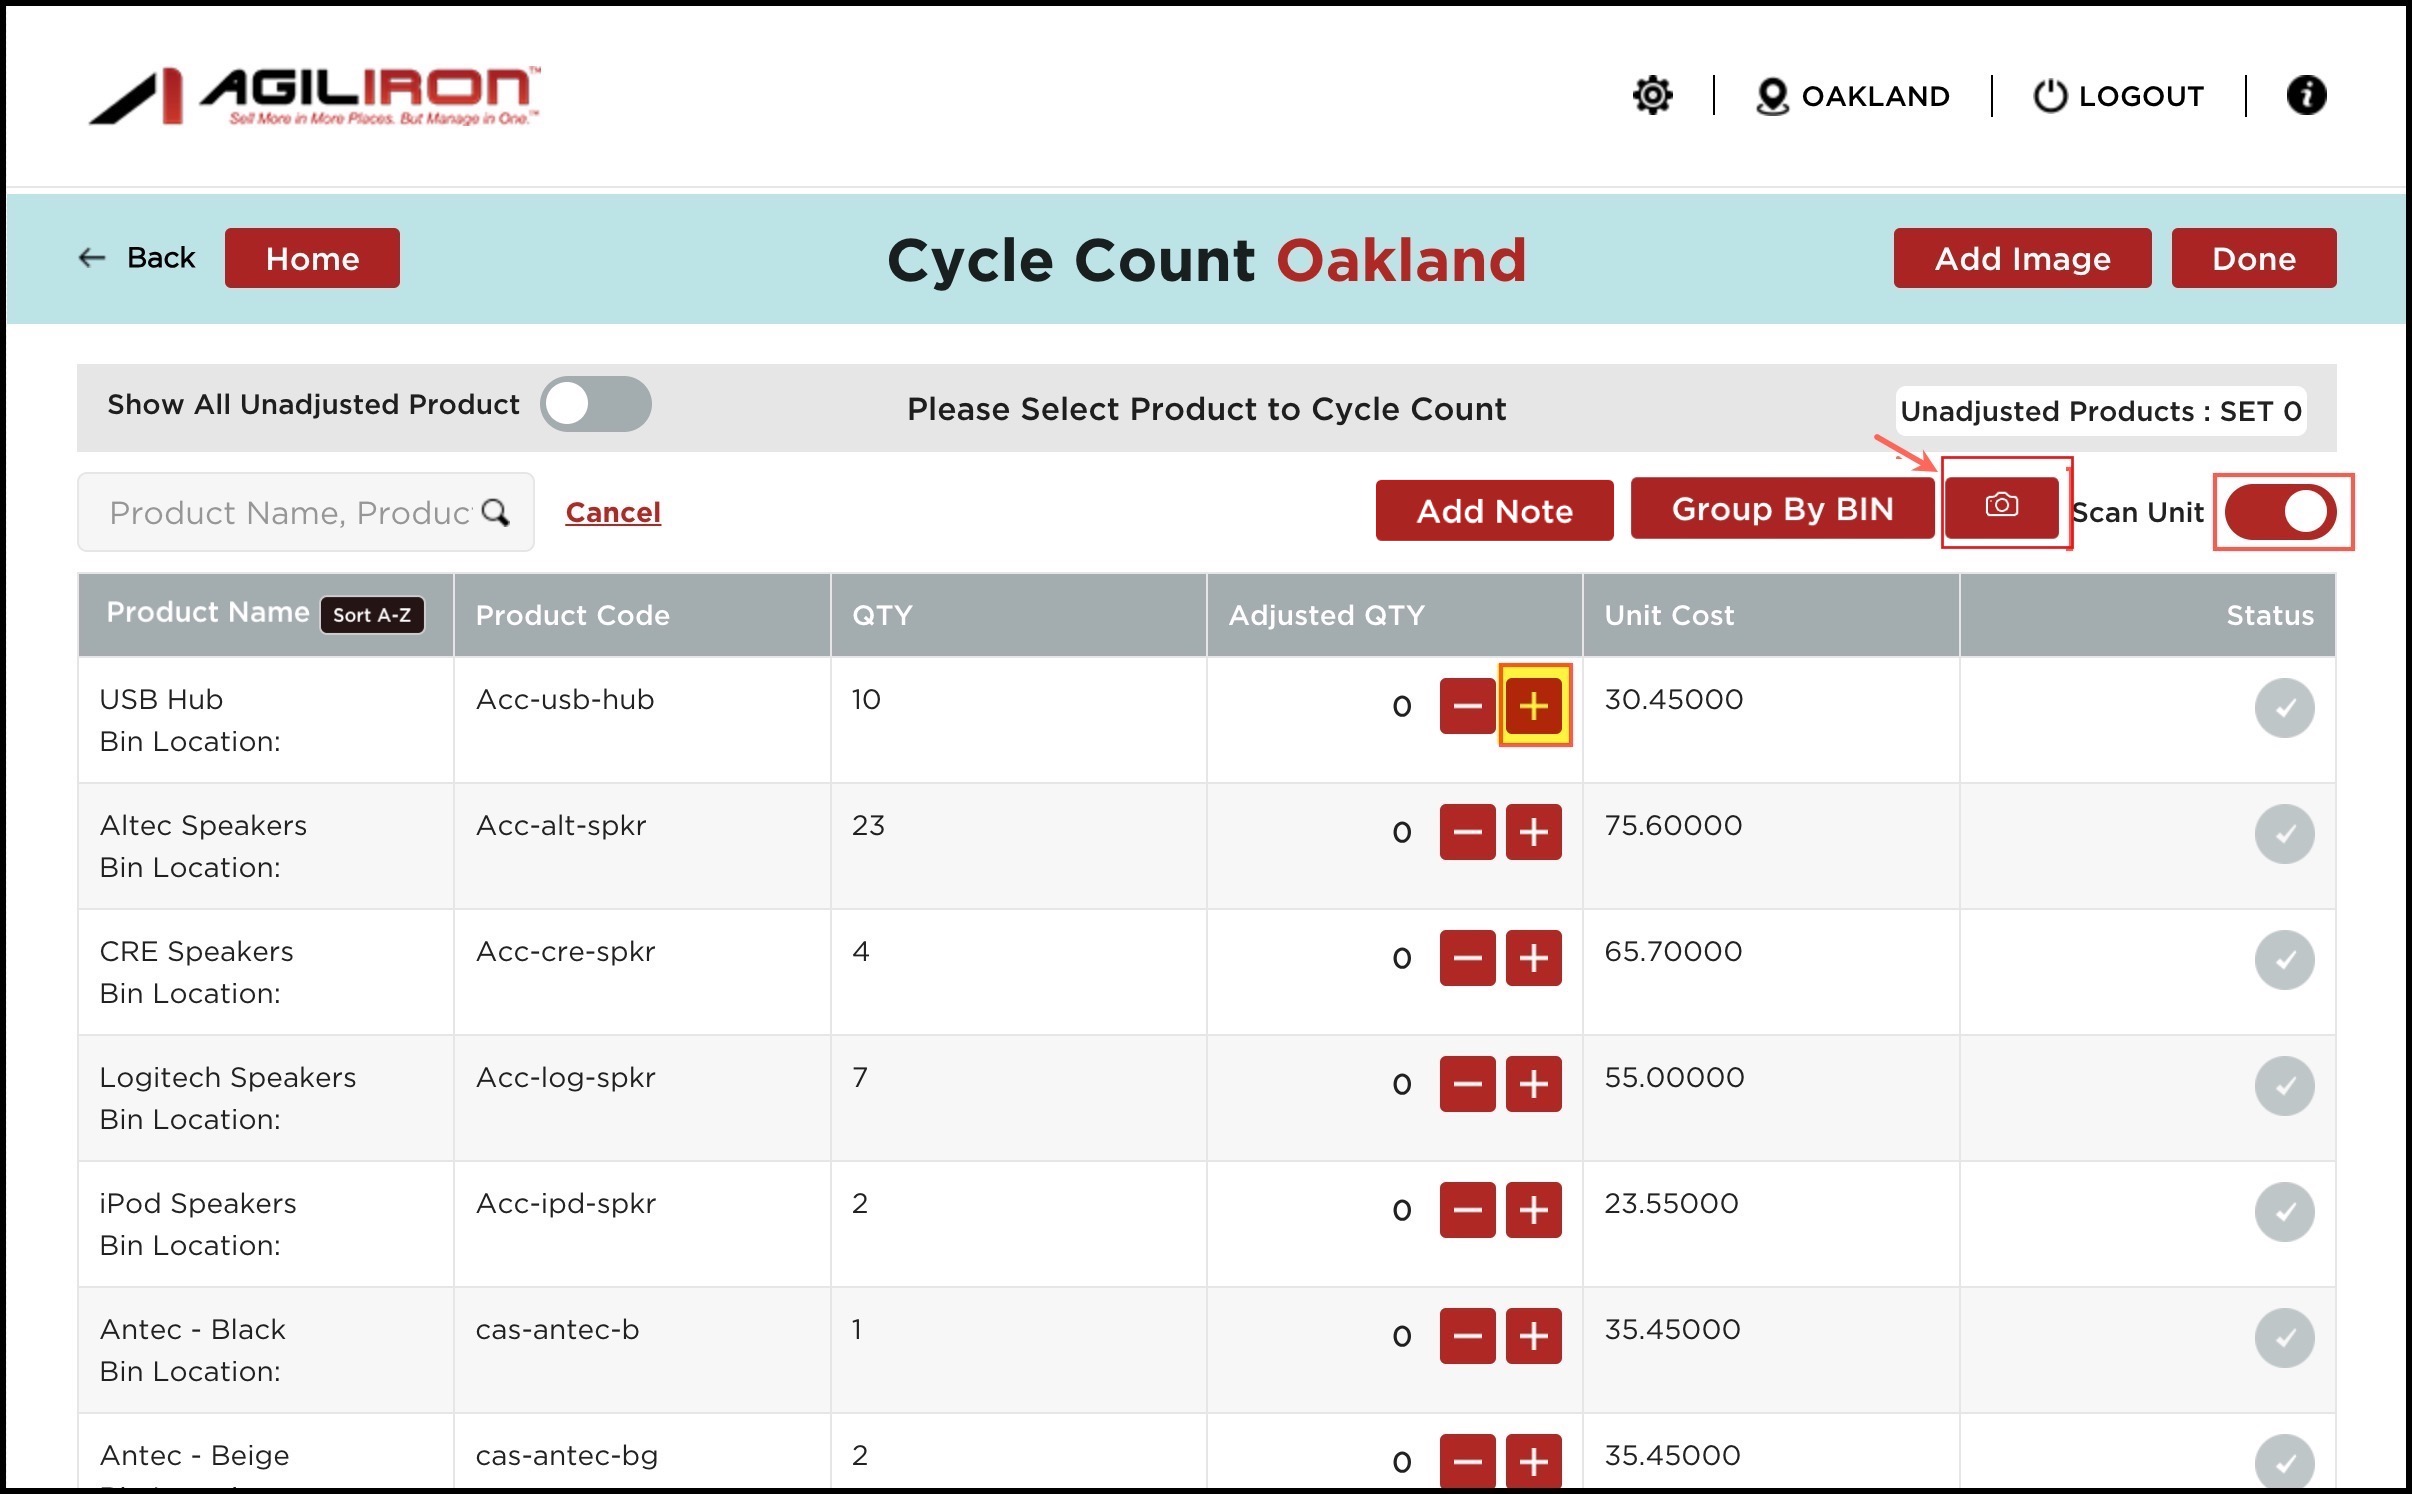2412x1494 pixels.
Task: Click search magnifier icon in product field
Action: coord(495,512)
